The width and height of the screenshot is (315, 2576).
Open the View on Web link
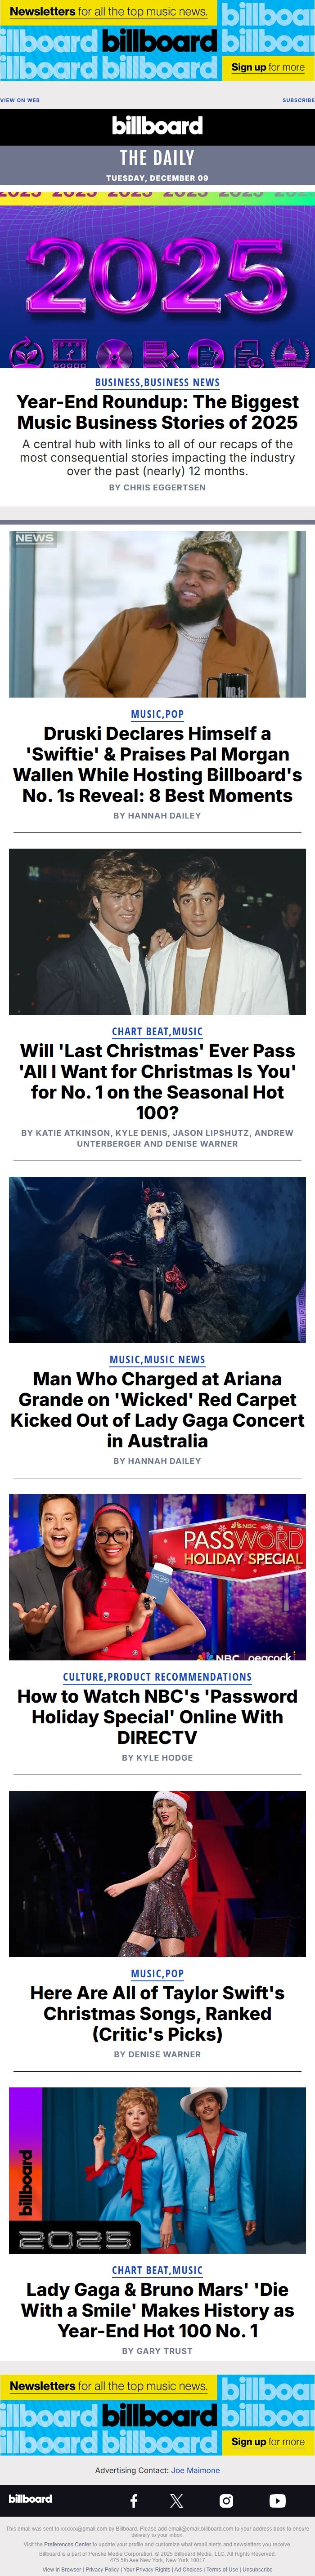click(20, 100)
